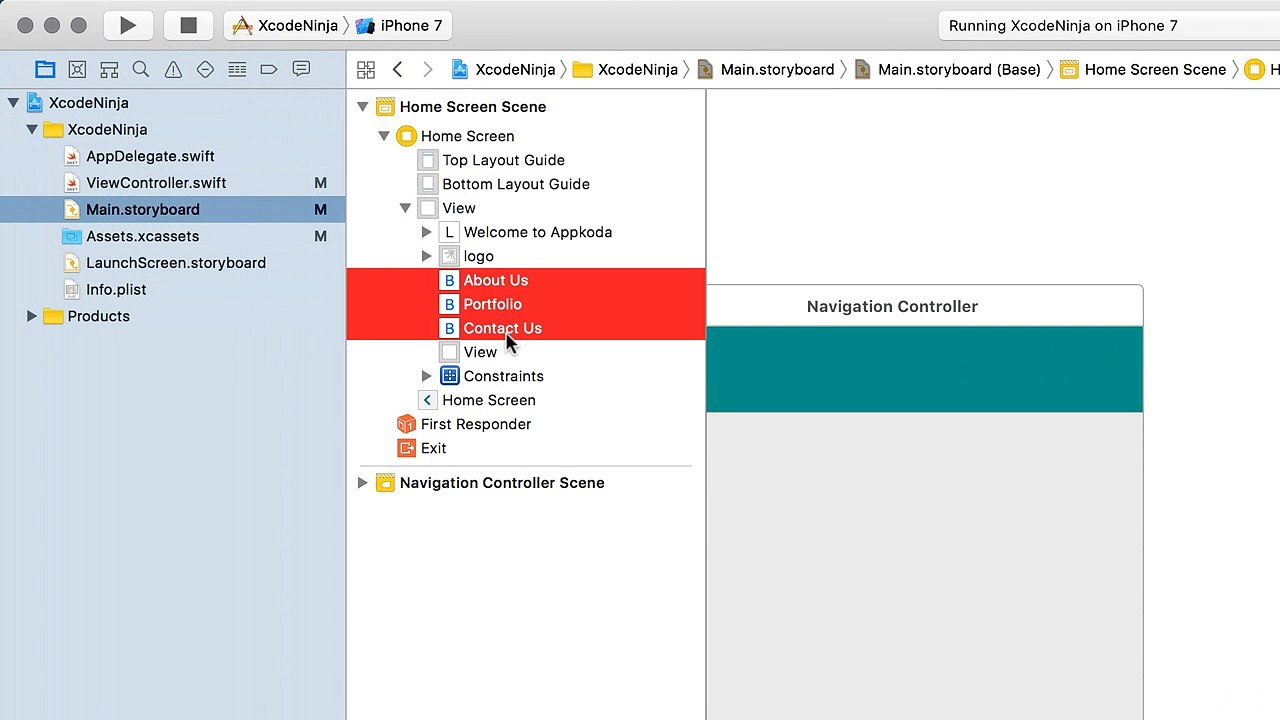The width and height of the screenshot is (1280, 720).
Task: Select the nested View below Contact Us
Action: (480, 352)
